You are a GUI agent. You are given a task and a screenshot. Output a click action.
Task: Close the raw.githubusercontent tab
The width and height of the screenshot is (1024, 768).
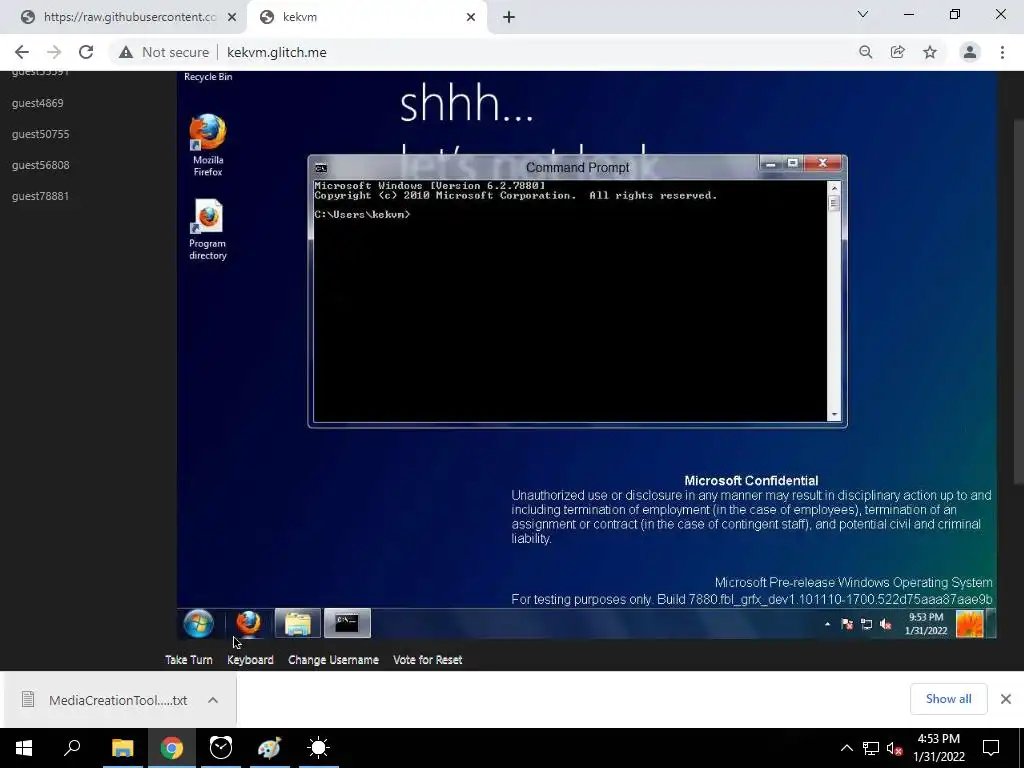click(232, 17)
